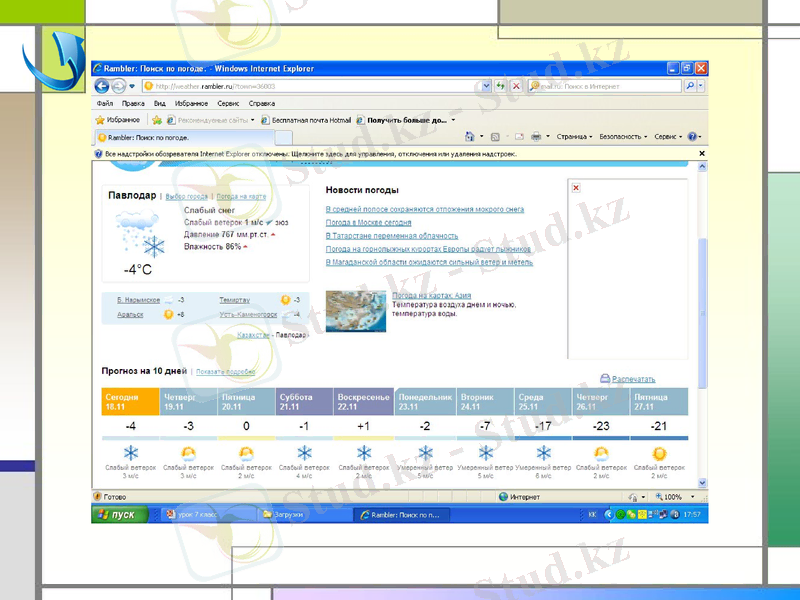Expand the Страница dropdown menu

pos(574,136)
